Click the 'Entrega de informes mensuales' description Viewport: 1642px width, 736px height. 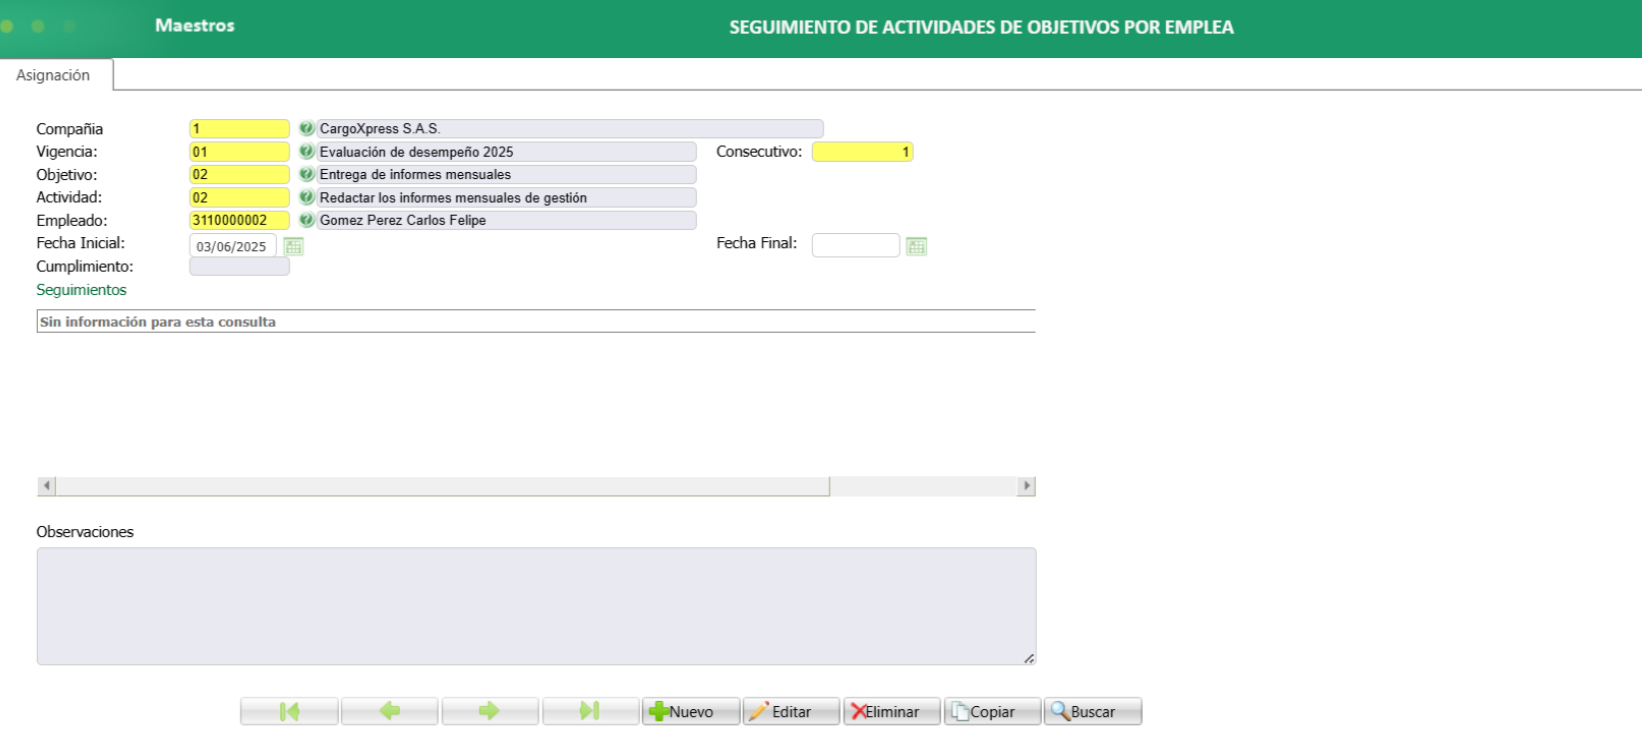[x=506, y=174]
